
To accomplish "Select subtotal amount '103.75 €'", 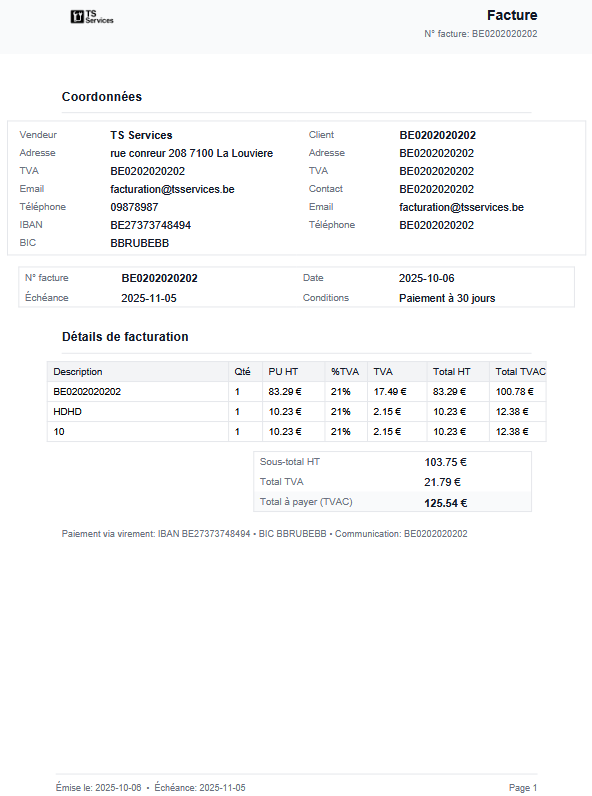I will click(x=445, y=462).
